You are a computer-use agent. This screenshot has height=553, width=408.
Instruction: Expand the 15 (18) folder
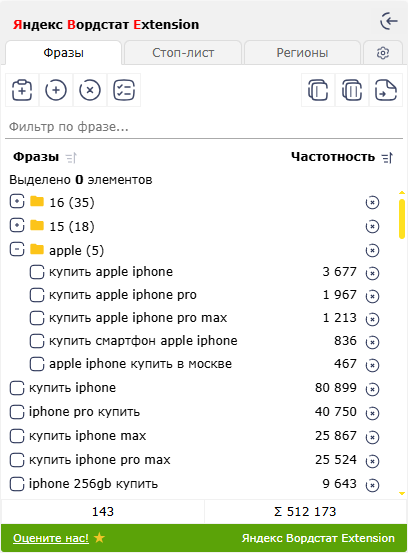[17, 226]
